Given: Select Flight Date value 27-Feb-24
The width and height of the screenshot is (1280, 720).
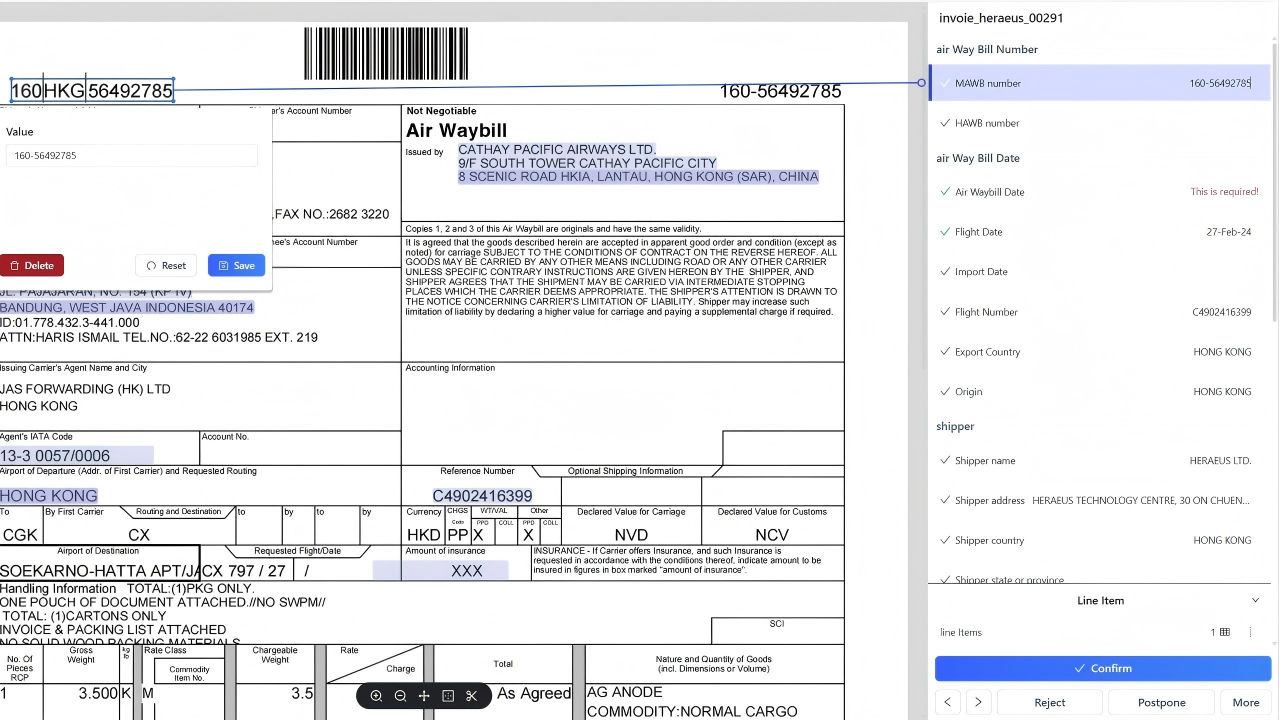Looking at the screenshot, I should click(1228, 232).
